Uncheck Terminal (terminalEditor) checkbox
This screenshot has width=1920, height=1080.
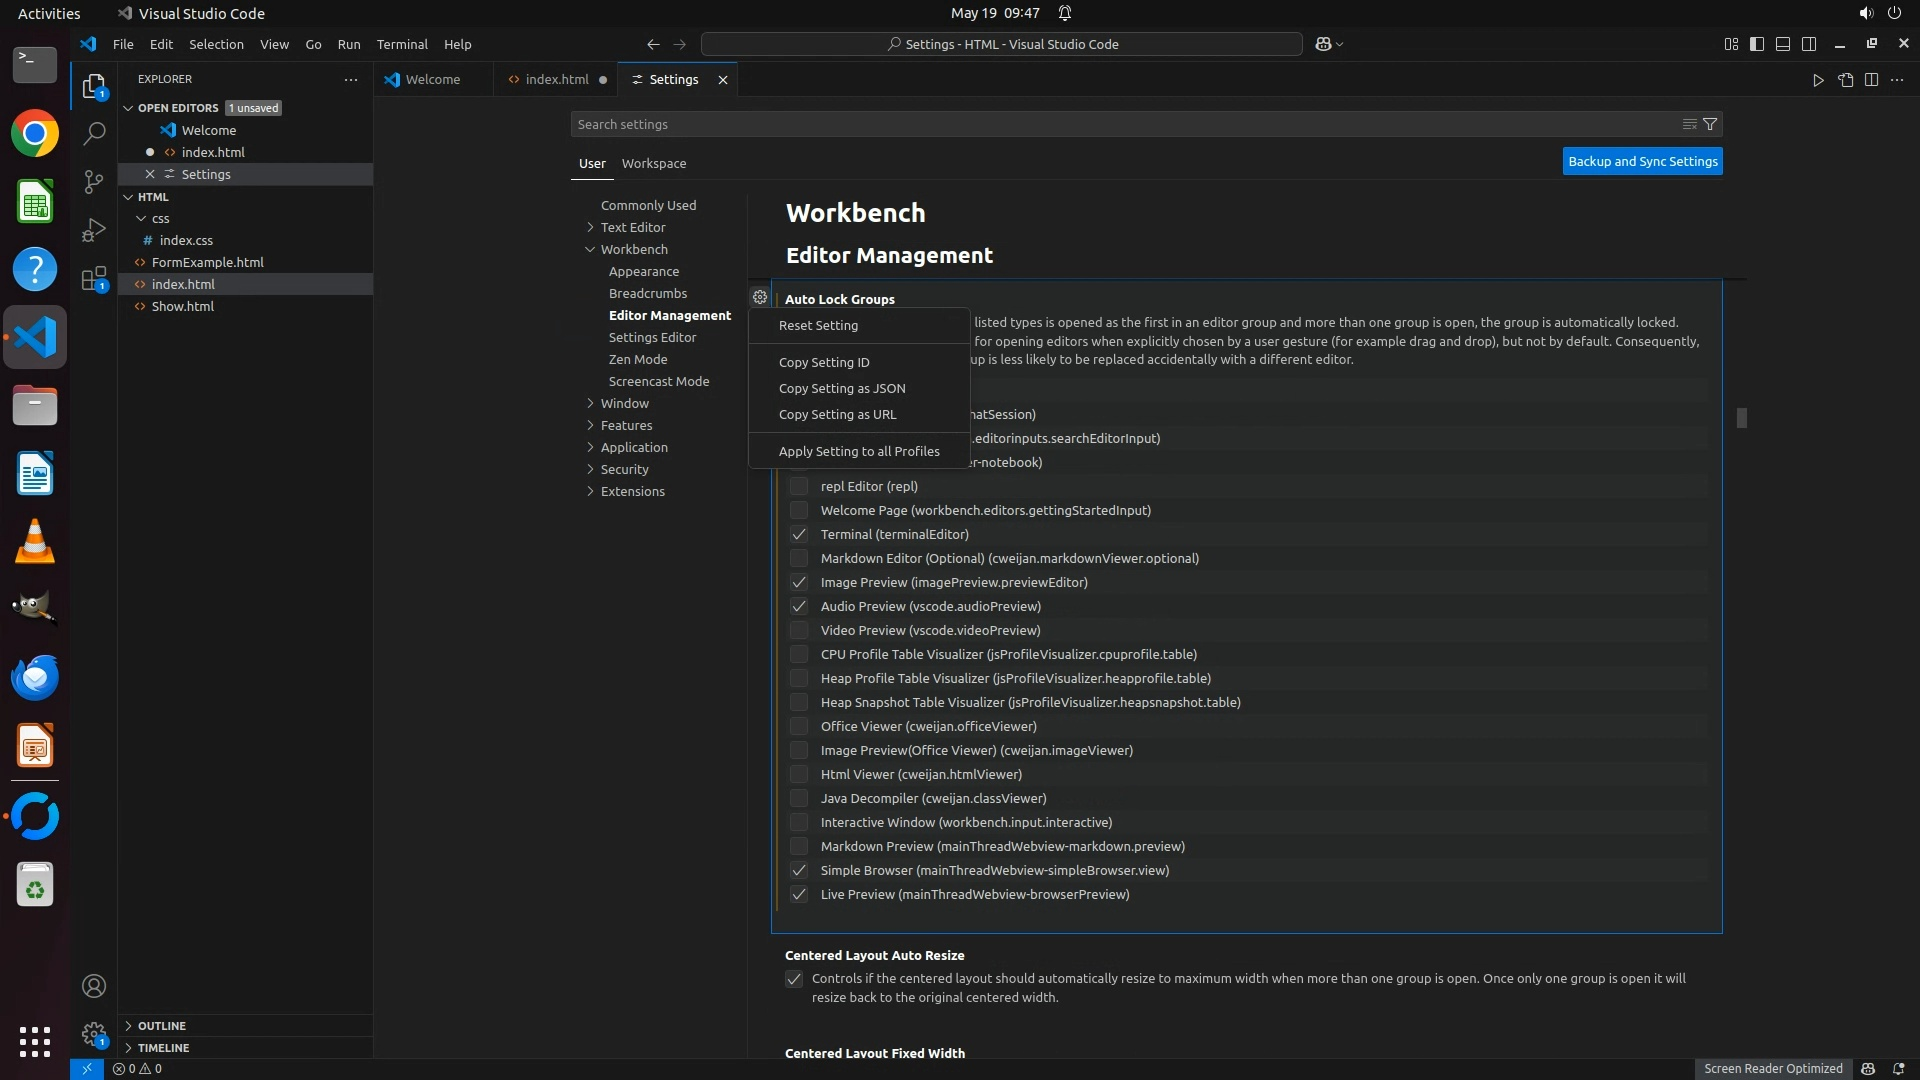pyautogui.click(x=798, y=534)
